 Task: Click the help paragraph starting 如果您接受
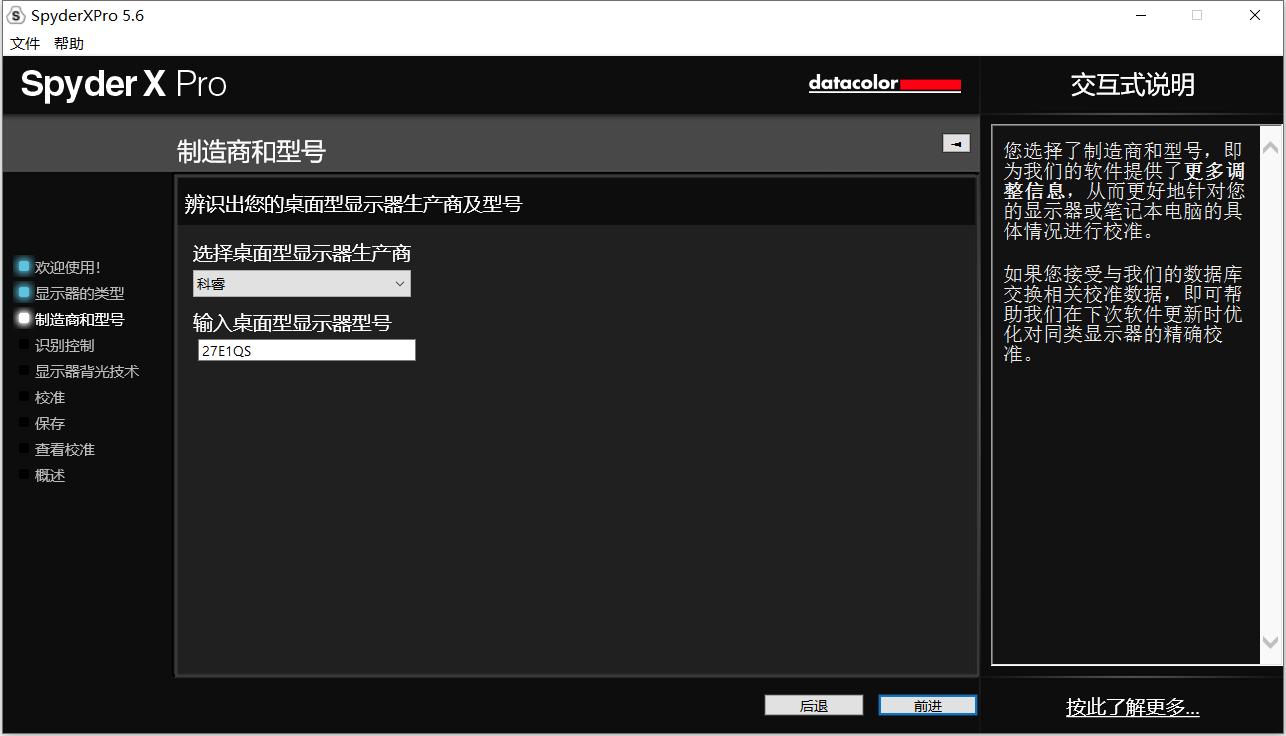[x=1124, y=313]
